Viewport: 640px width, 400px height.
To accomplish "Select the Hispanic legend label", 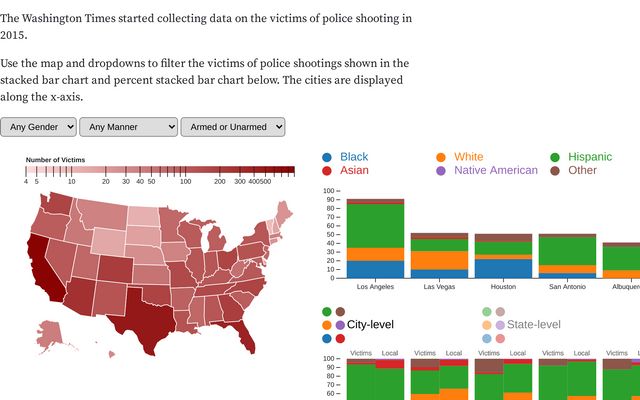I will click(590, 157).
